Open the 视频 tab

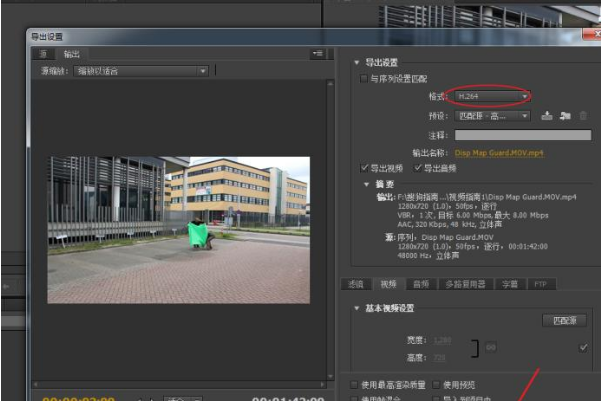(x=389, y=284)
